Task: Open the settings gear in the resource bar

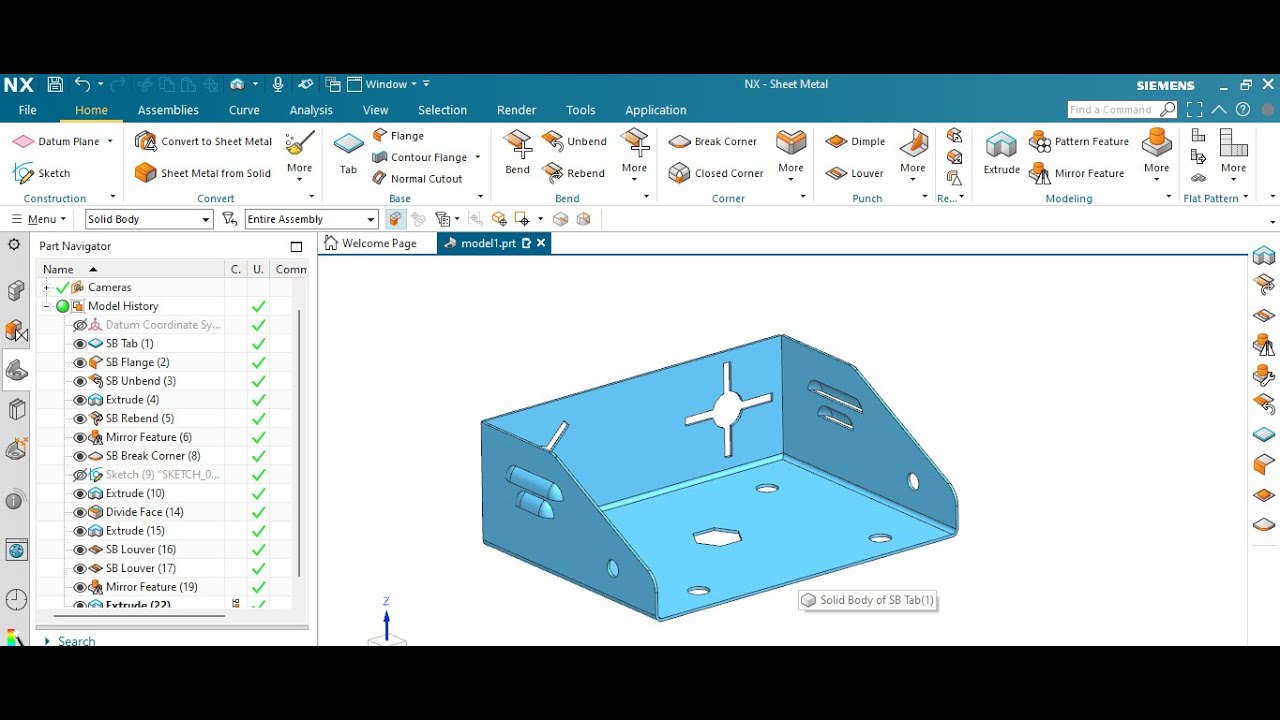Action: pos(15,245)
